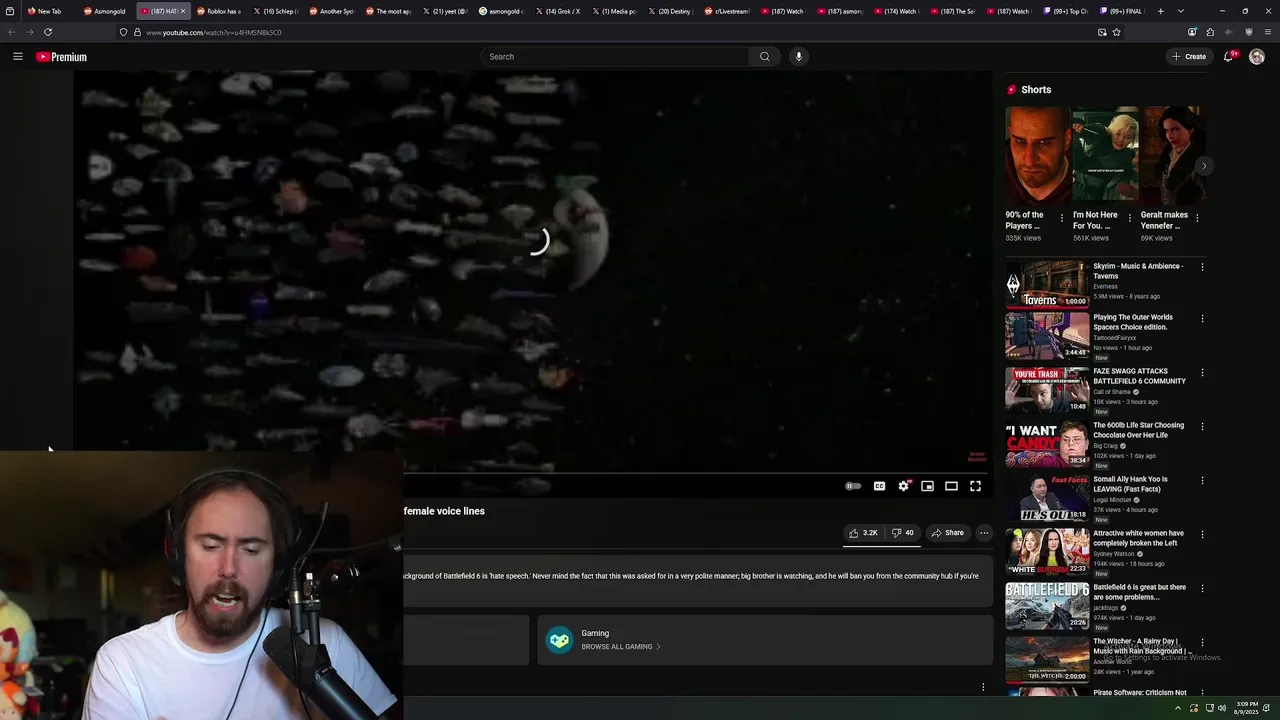Switch to the Grok / X browser tab
Screen dimensions: 1280x720
tap(558, 11)
